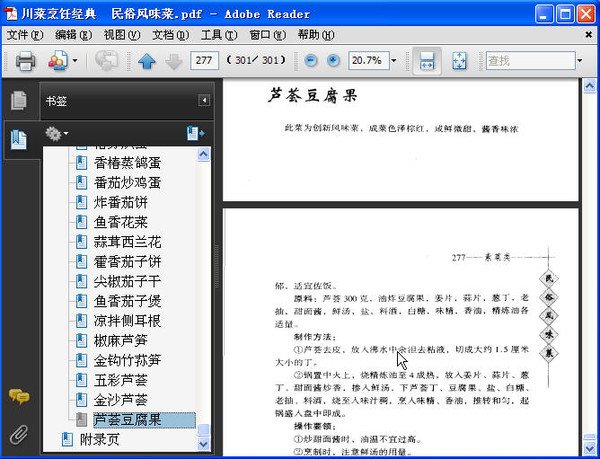Screen dimensions: 600x459
Task: Select bookmark 鱼香茄子煲
Action: [x=127, y=301]
